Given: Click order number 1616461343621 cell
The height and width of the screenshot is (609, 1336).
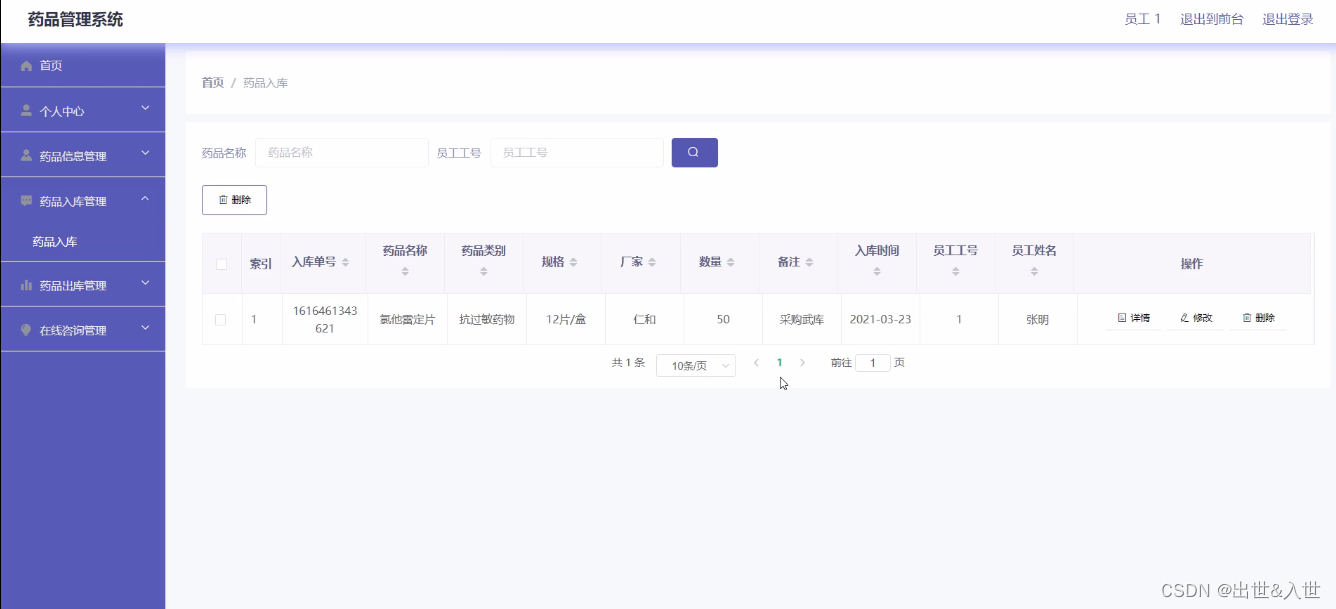Looking at the screenshot, I should pyautogui.click(x=324, y=319).
